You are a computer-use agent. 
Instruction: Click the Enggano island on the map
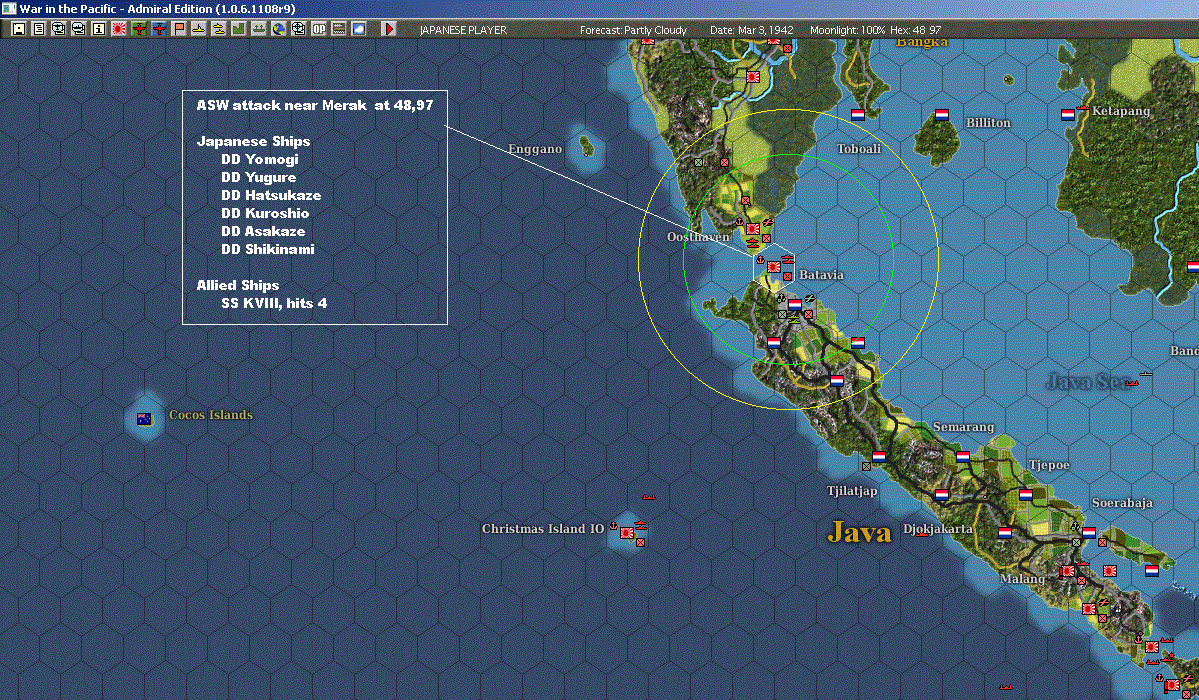click(587, 145)
